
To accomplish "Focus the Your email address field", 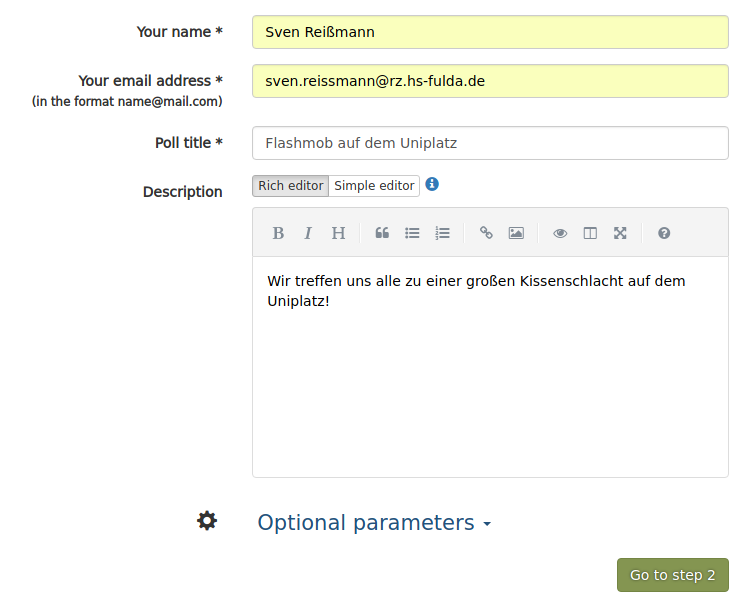I will click(490, 81).
